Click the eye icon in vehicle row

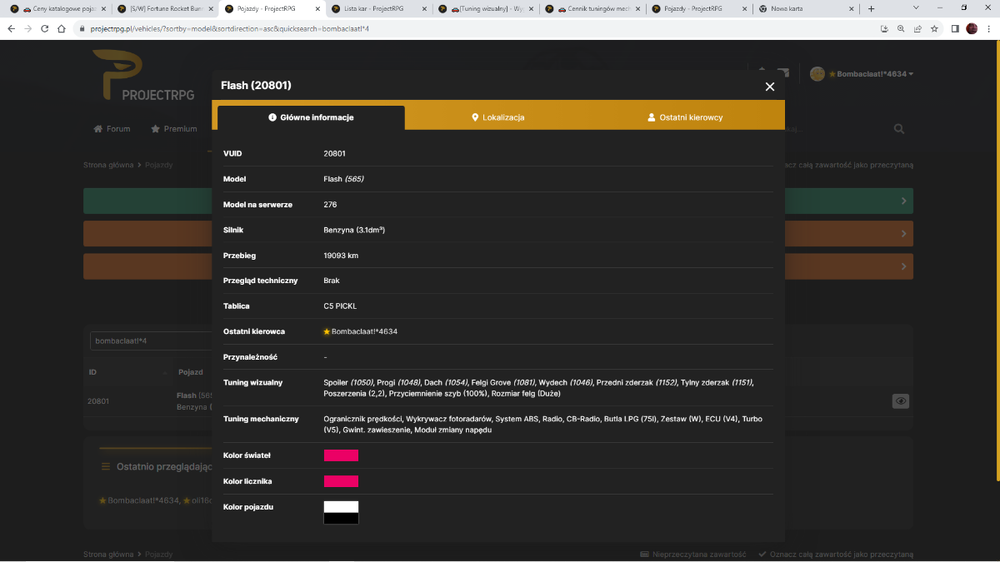click(x=901, y=401)
